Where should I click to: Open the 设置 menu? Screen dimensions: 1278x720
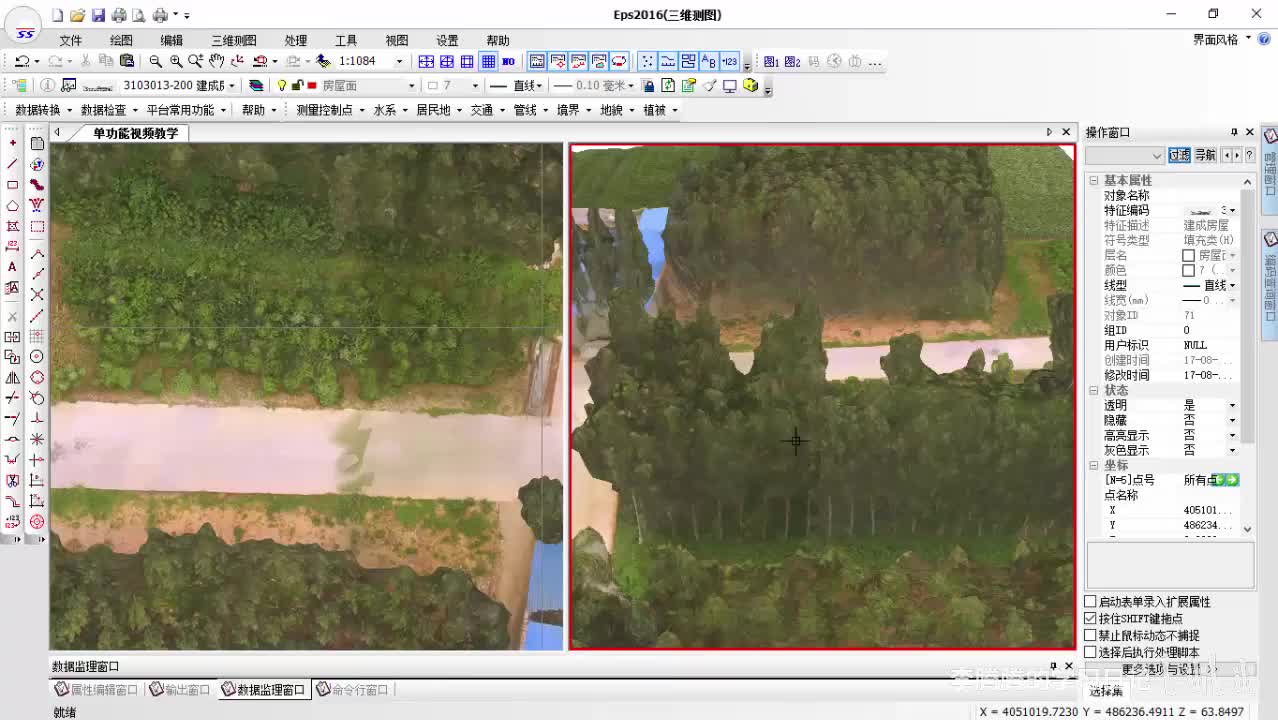pyautogui.click(x=447, y=41)
